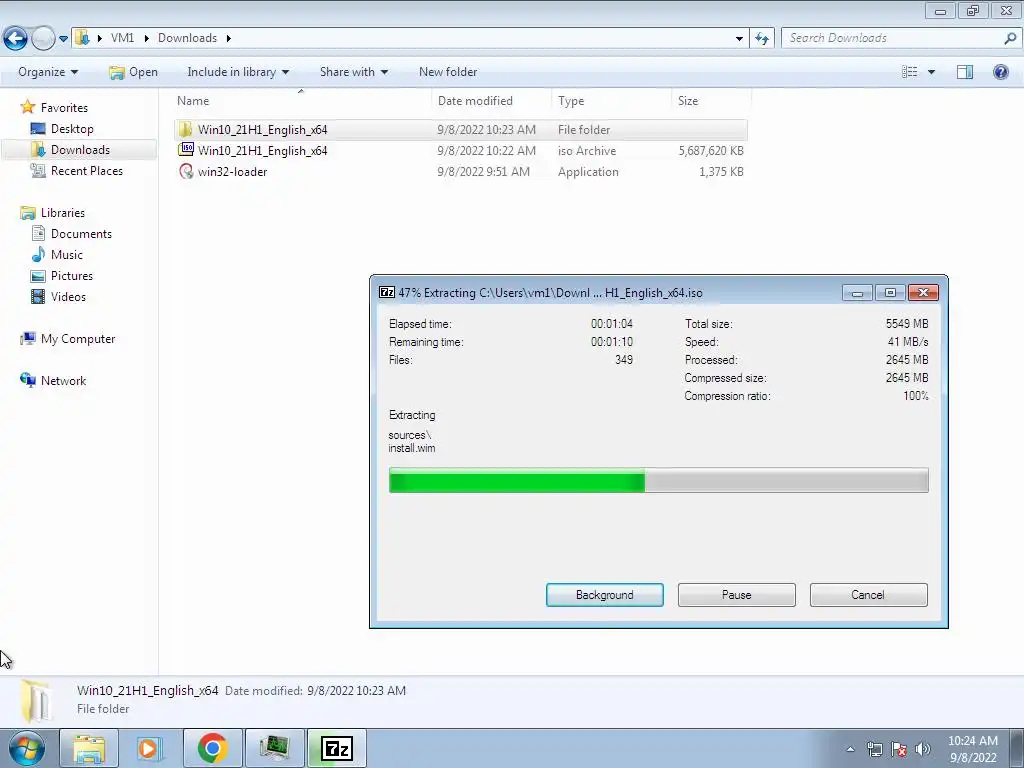This screenshot has height=768, width=1024.
Task: Open the system monitor taskbar icon
Action: click(274, 748)
